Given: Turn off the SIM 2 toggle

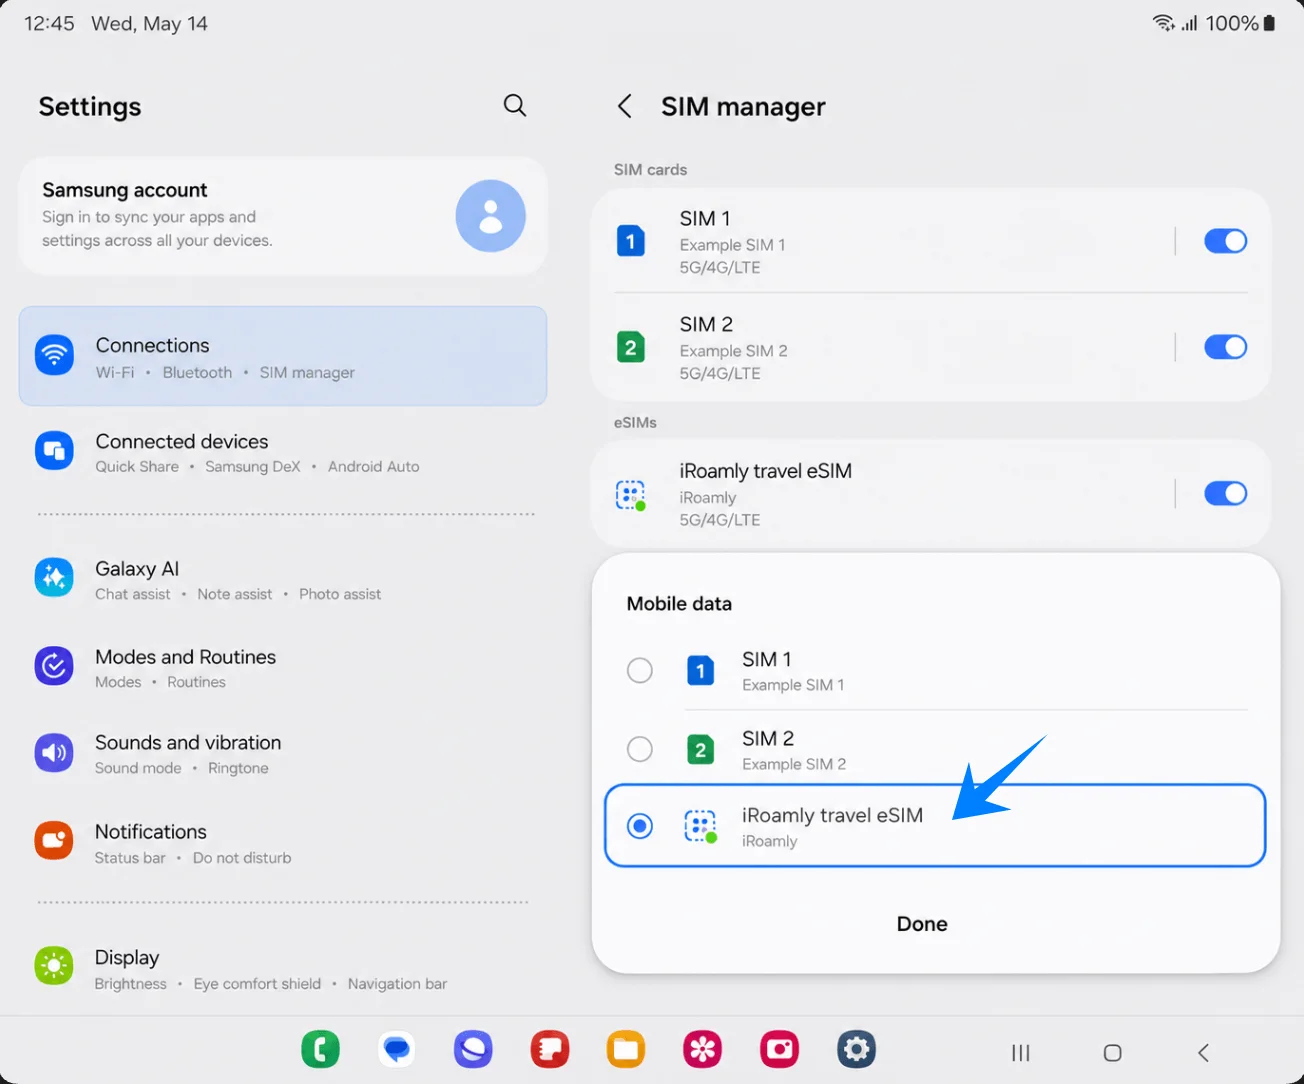Looking at the screenshot, I should pyautogui.click(x=1226, y=347).
